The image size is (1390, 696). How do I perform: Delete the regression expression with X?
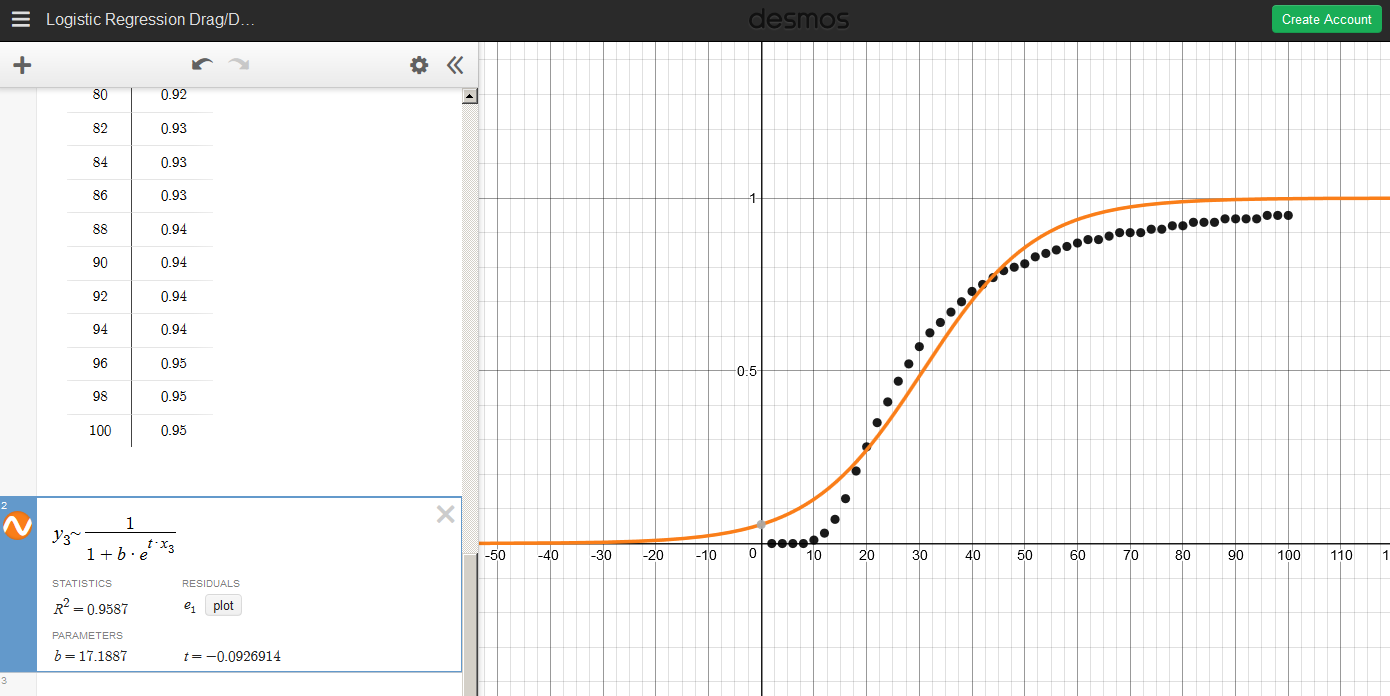point(446,514)
